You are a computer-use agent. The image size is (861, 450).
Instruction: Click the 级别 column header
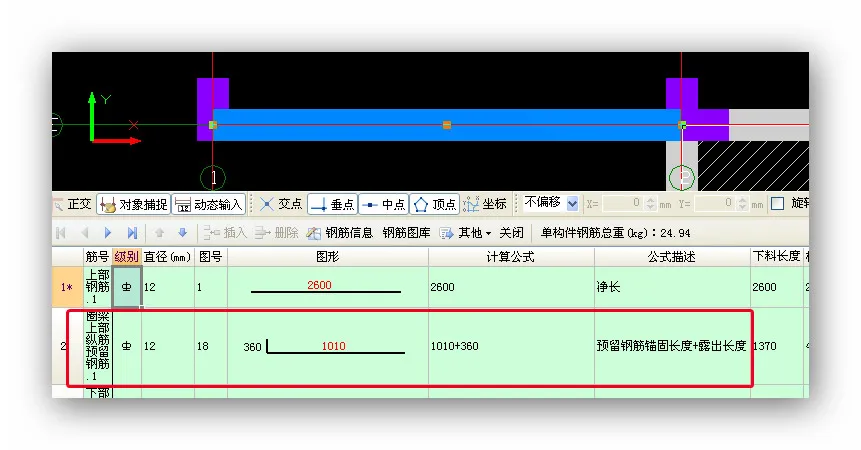click(126, 256)
